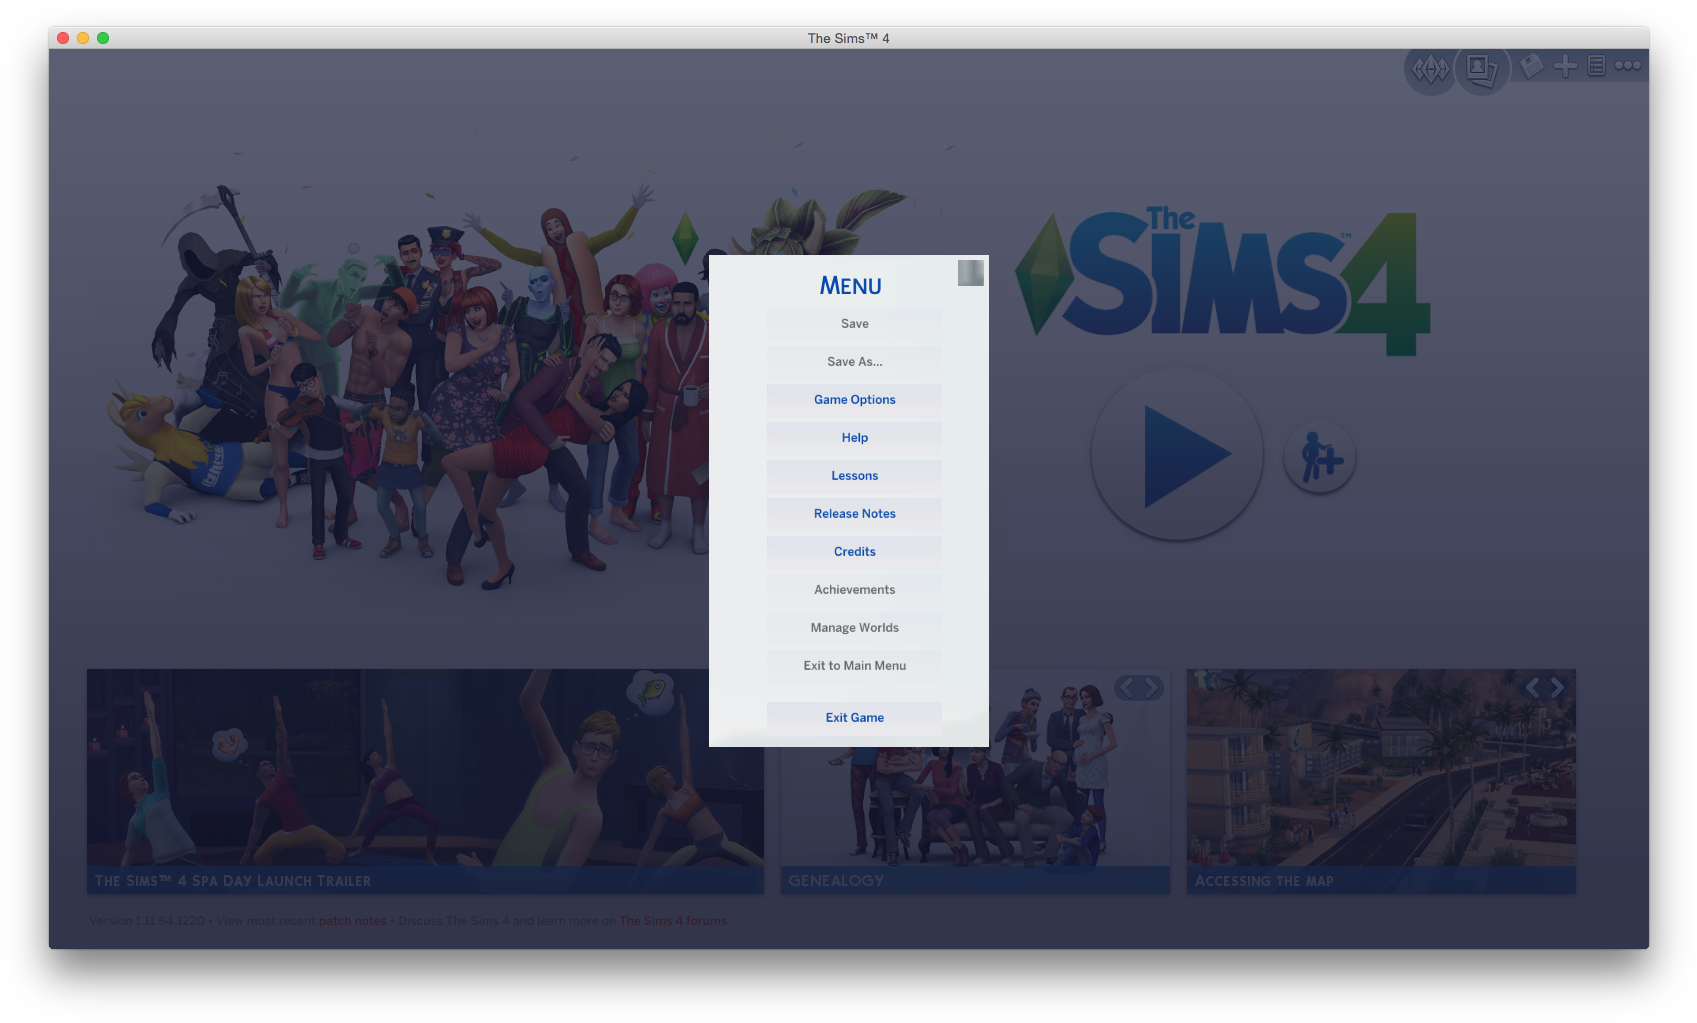Start a new game with the person-plus icon
The width and height of the screenshot is (1697, 1023).
1318,456
